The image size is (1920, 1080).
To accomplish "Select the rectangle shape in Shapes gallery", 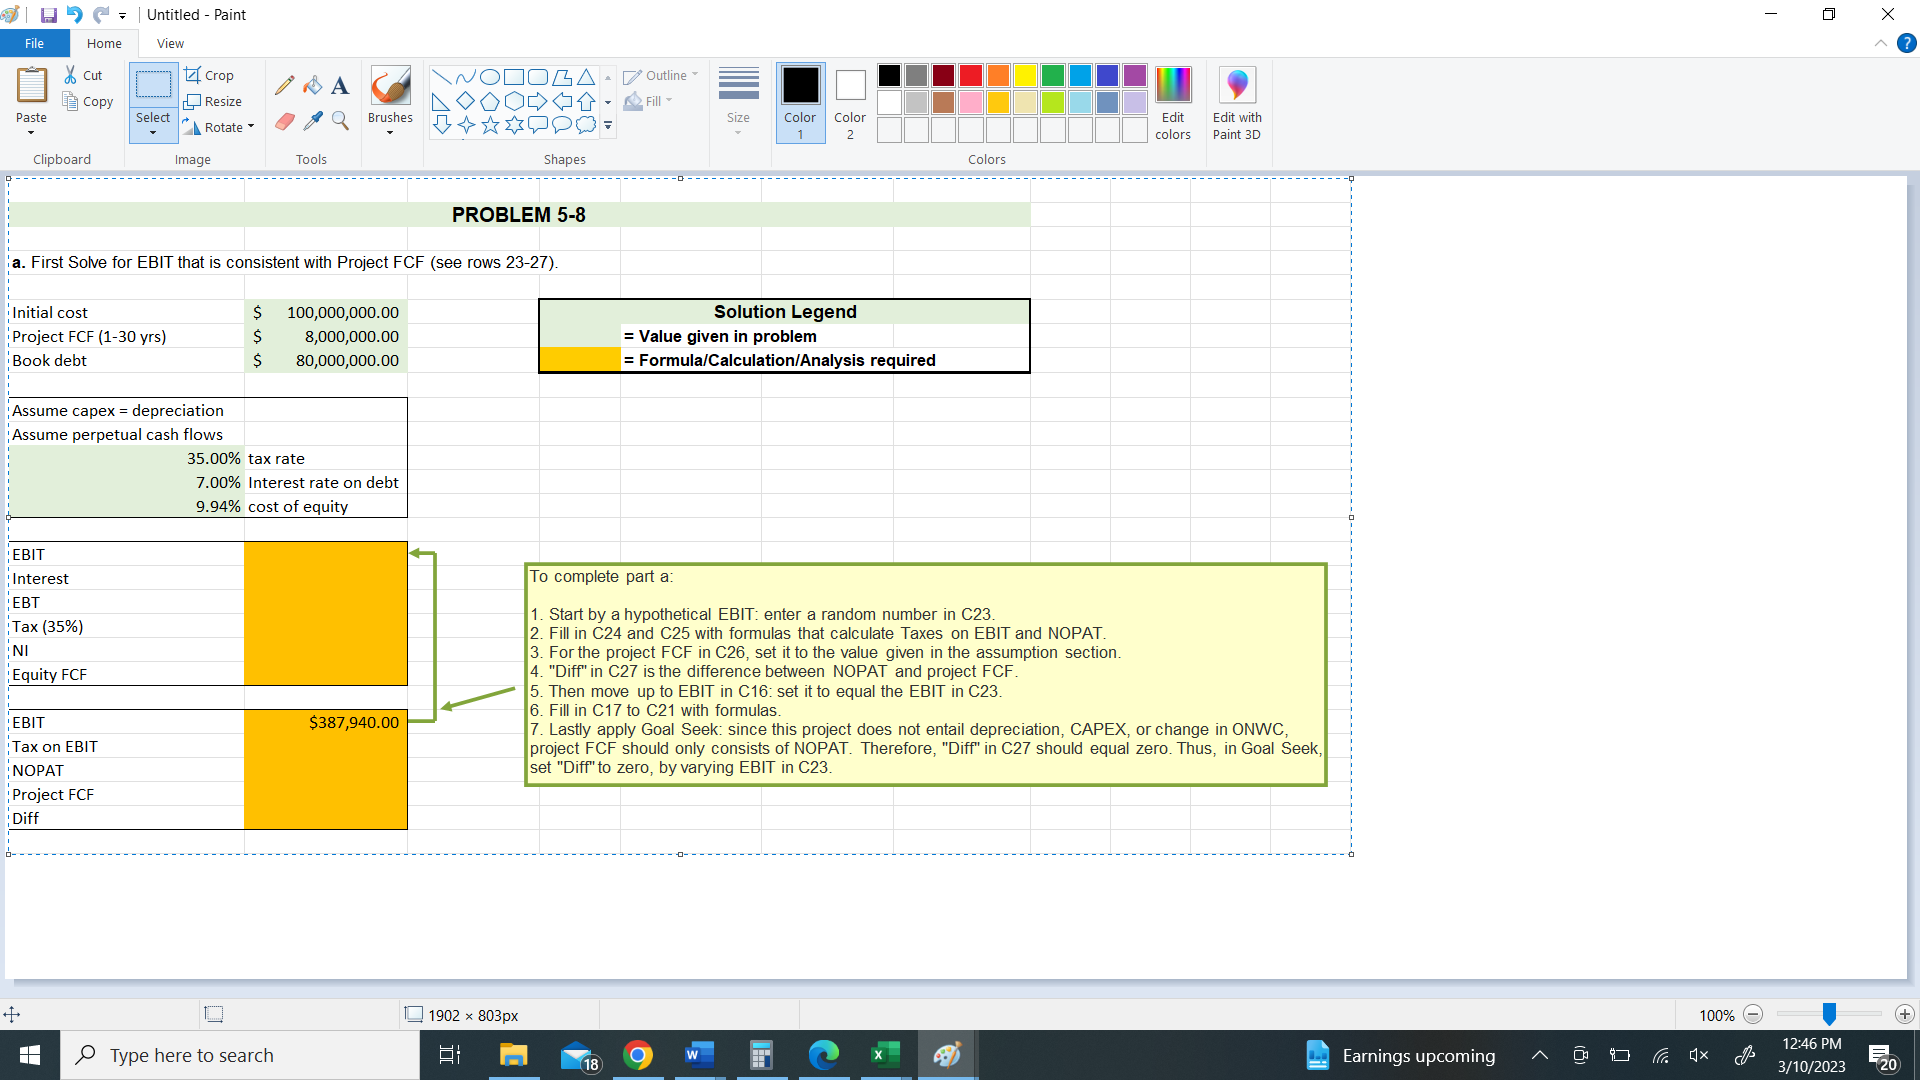I will click(x=513, y=76).
